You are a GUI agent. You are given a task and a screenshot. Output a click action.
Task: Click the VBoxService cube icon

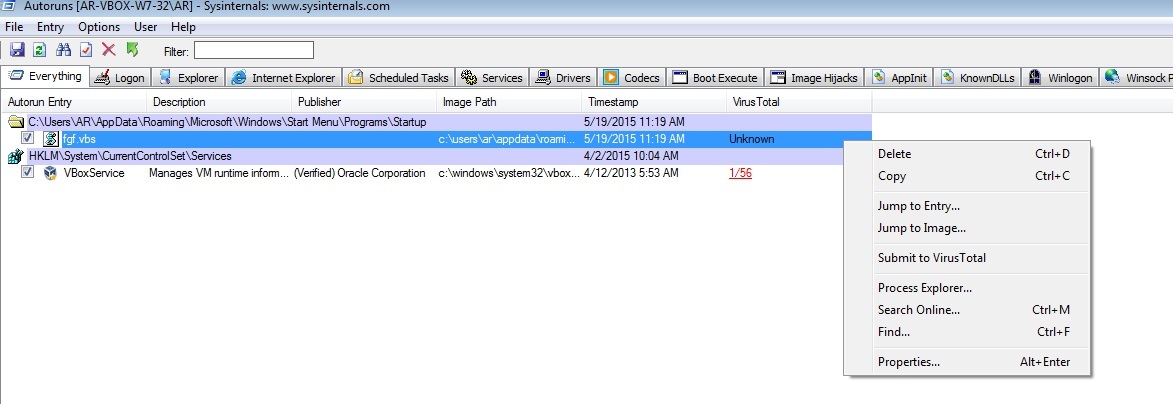click(51, 173)
